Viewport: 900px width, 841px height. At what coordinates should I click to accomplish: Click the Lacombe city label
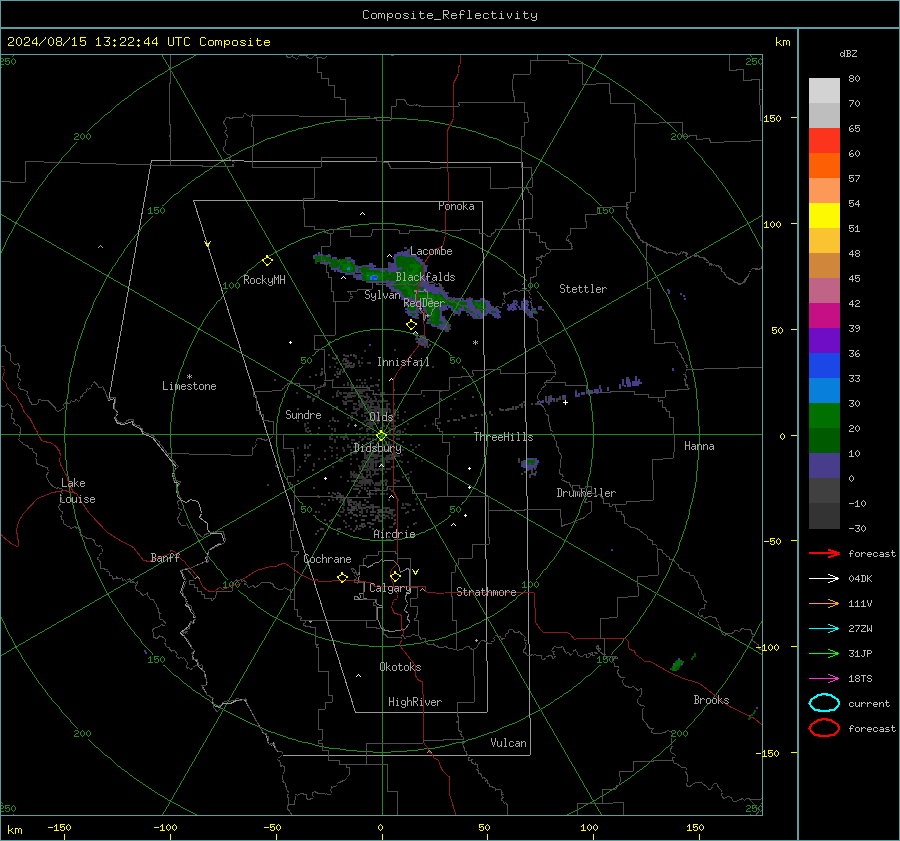[431, 251]
